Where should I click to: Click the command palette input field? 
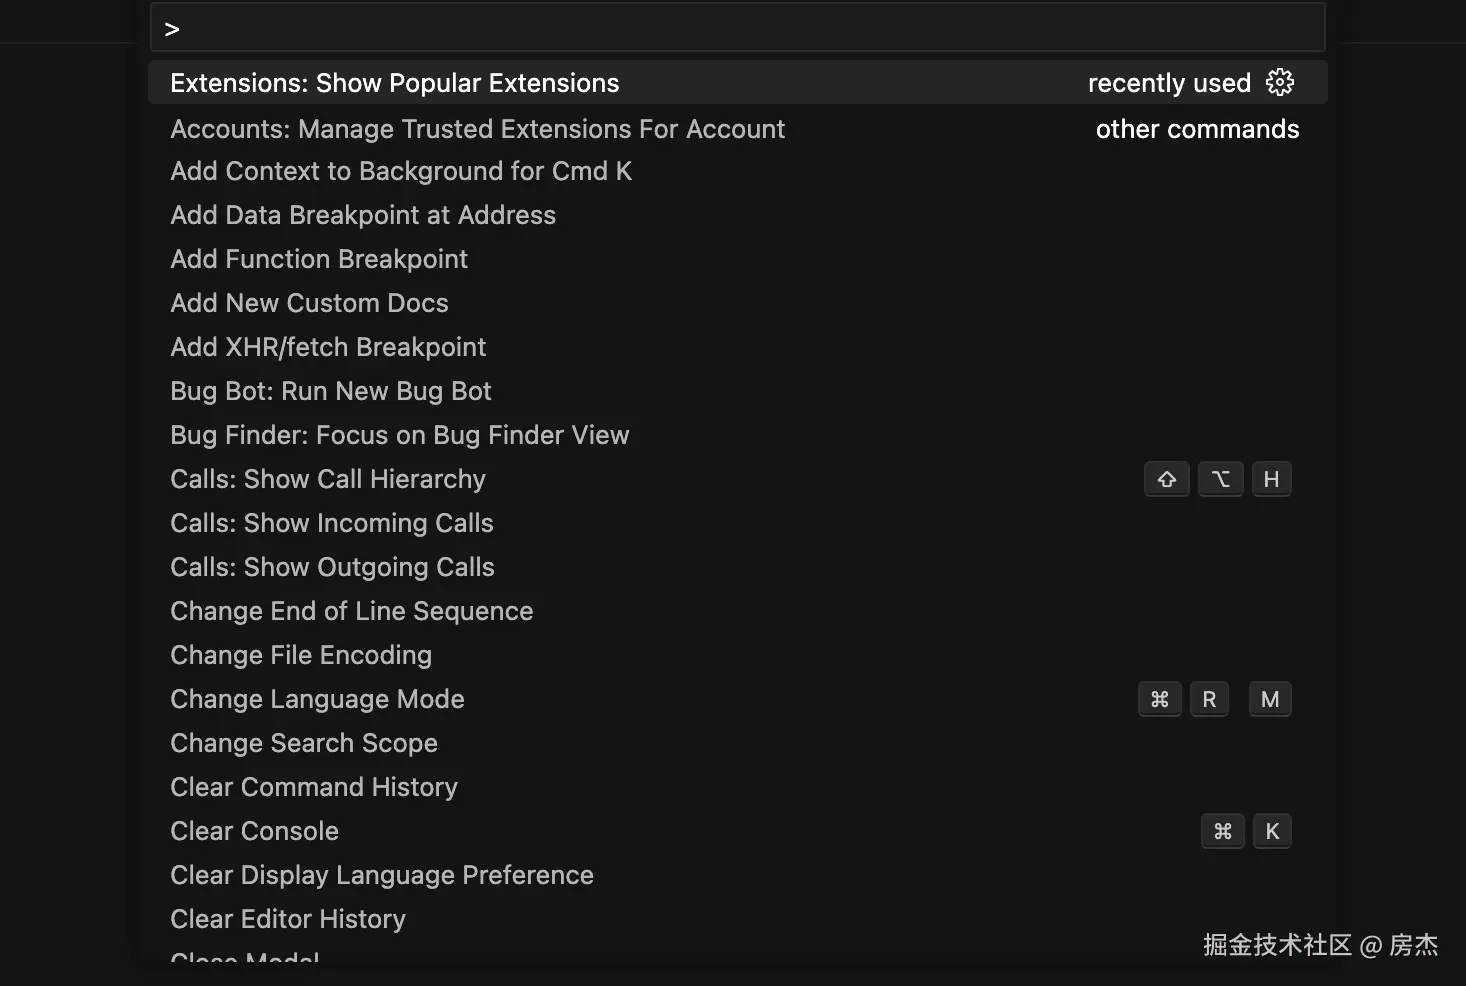[738, 28]
